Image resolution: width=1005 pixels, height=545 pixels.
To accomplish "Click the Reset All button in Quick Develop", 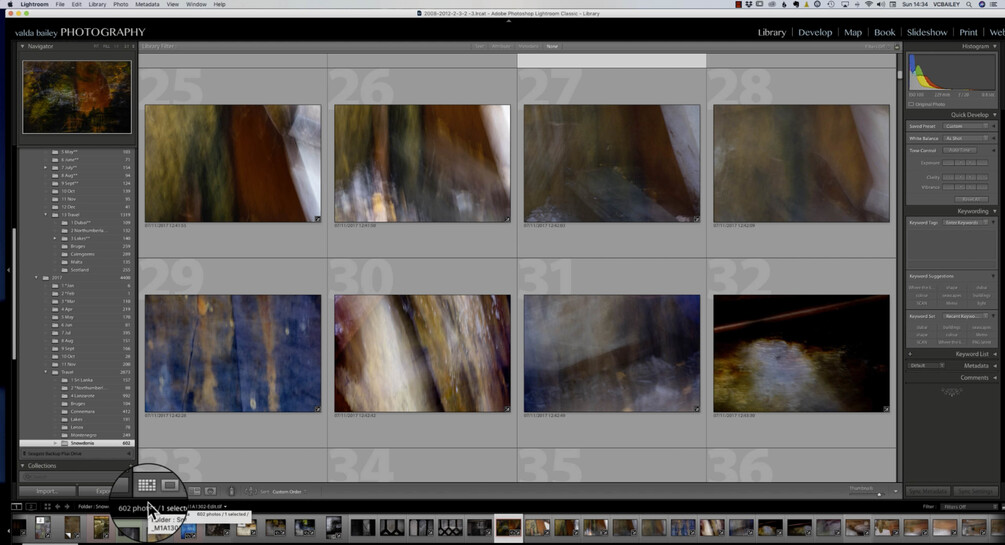I will (970, 199).
